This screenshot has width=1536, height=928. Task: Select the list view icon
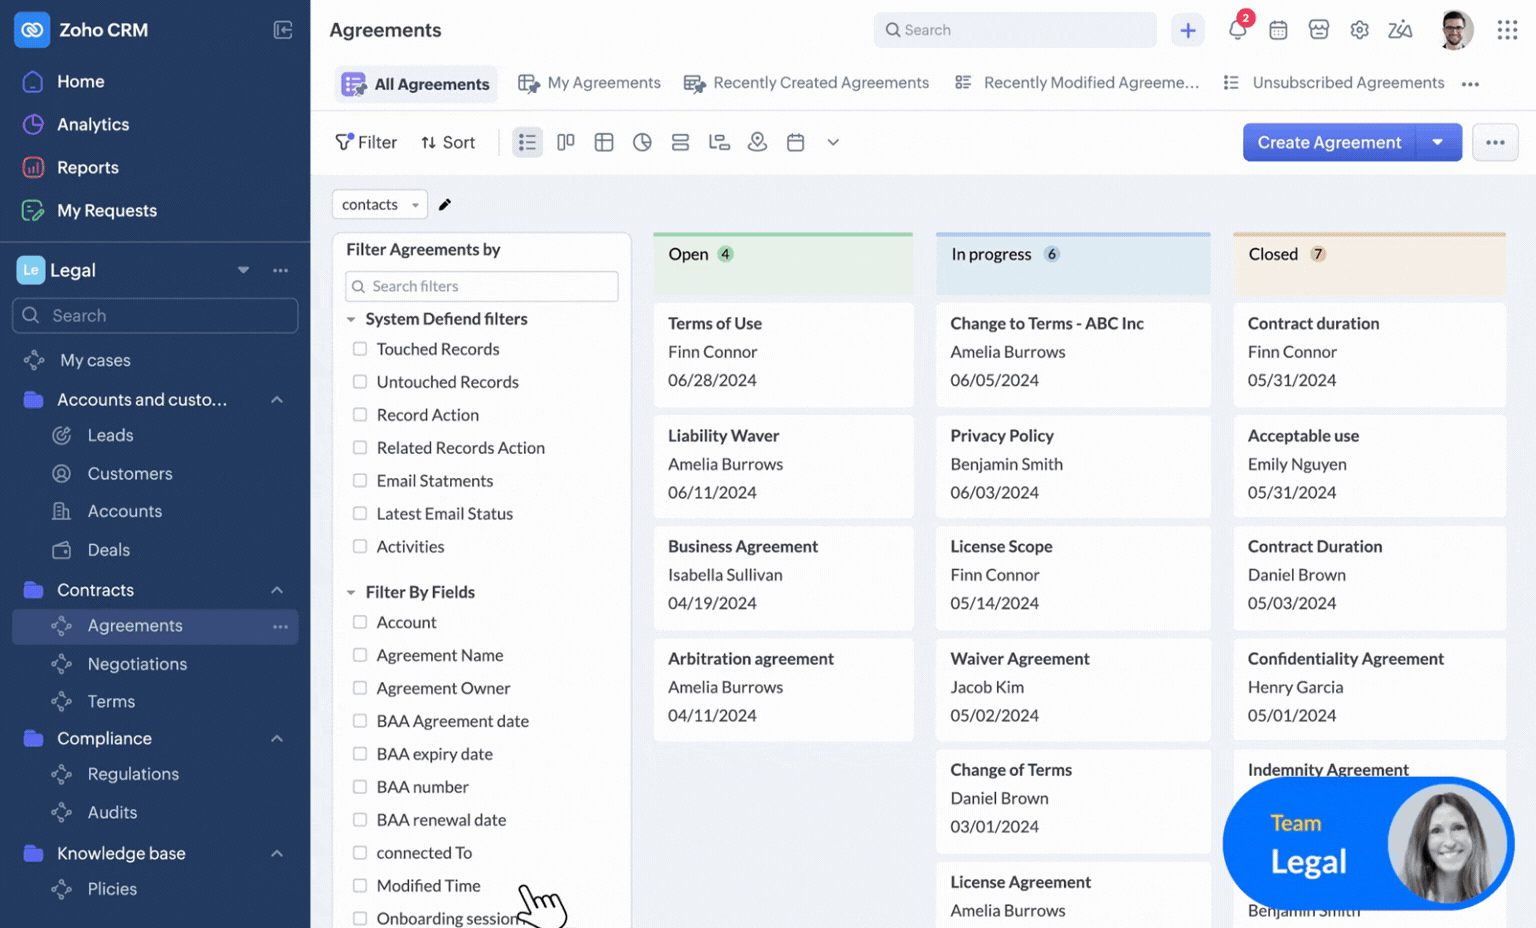click(527, 142)
